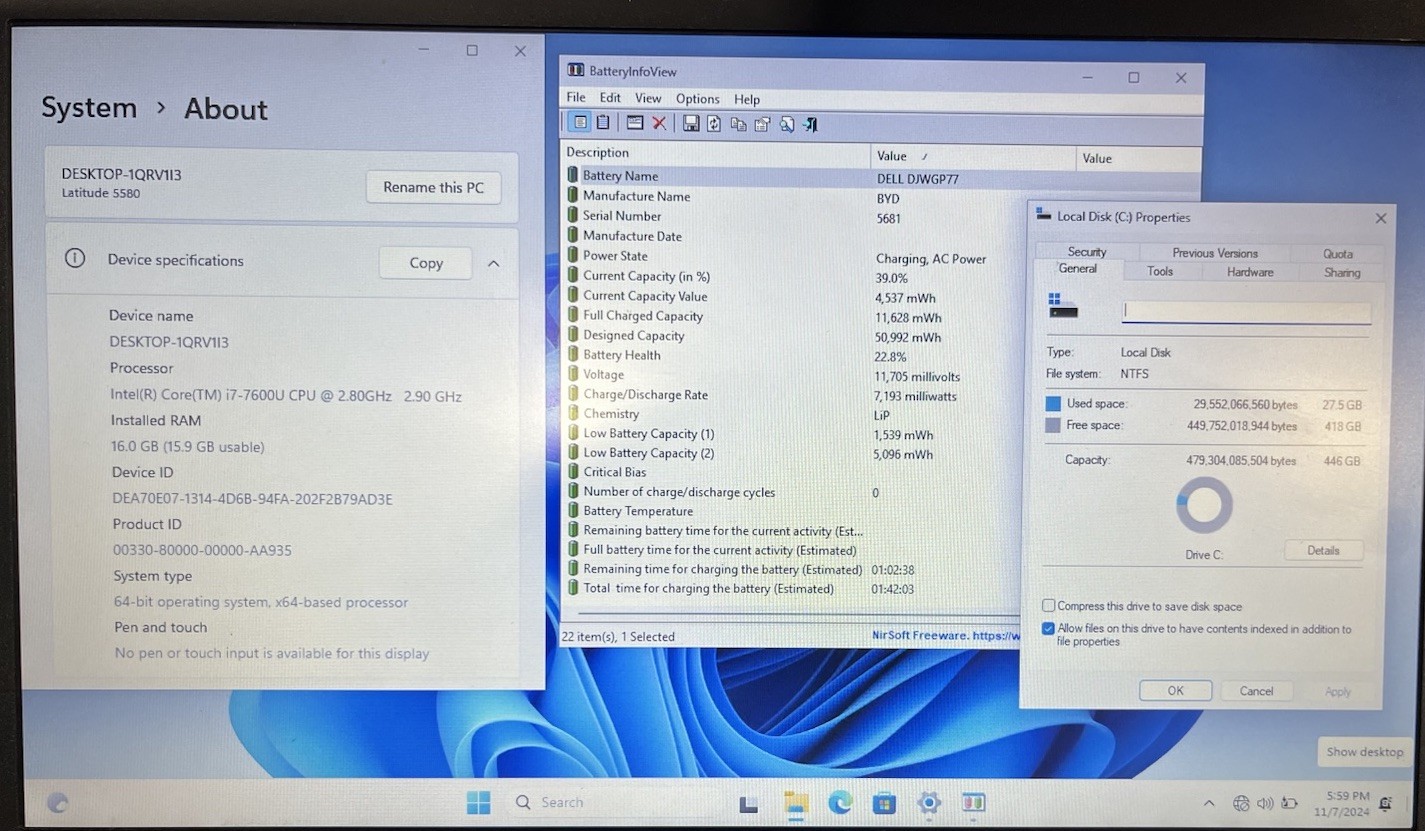Click the network globe tray icon
This screenshot has height=831, width=1425.
1241,803
